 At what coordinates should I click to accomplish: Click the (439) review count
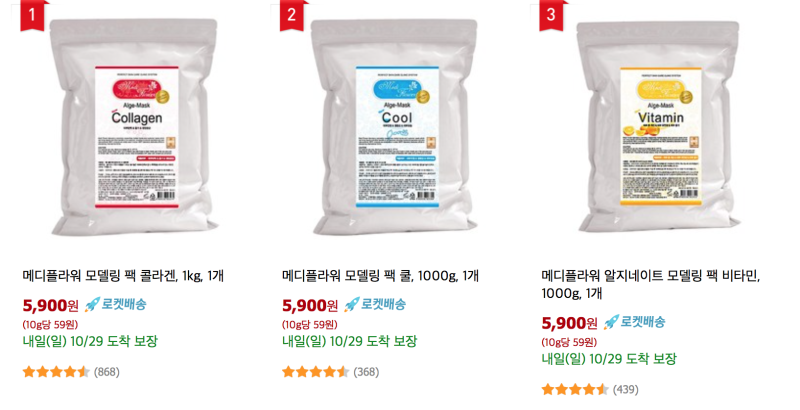626,390
